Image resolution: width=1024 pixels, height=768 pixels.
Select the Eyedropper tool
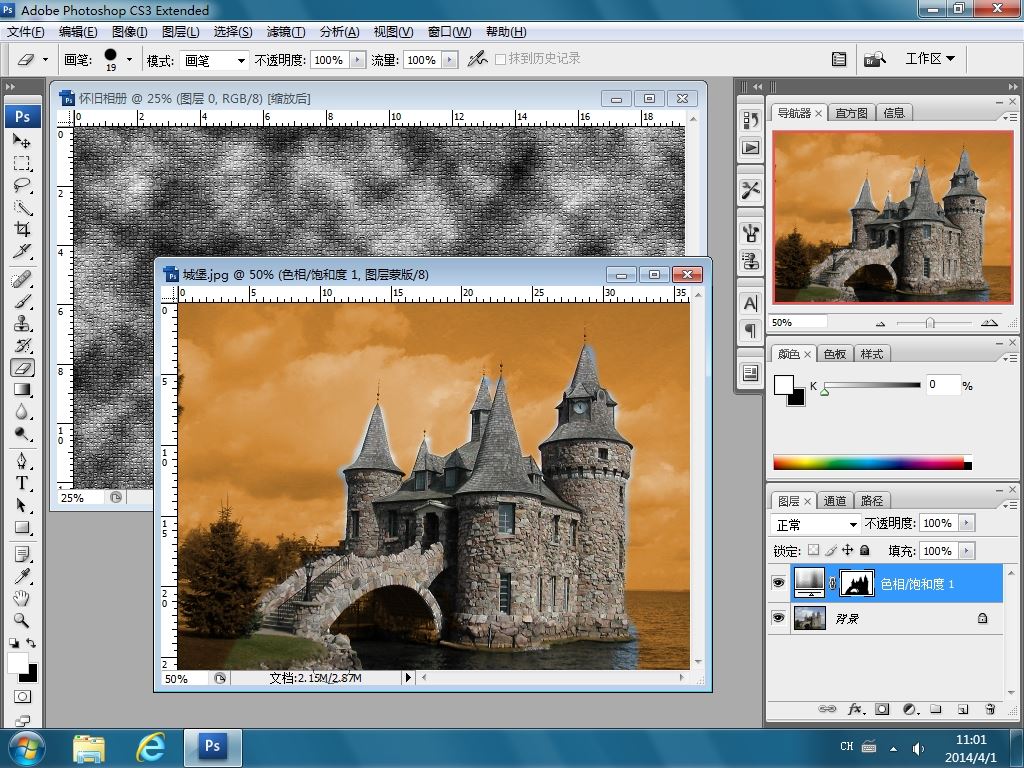22,577
